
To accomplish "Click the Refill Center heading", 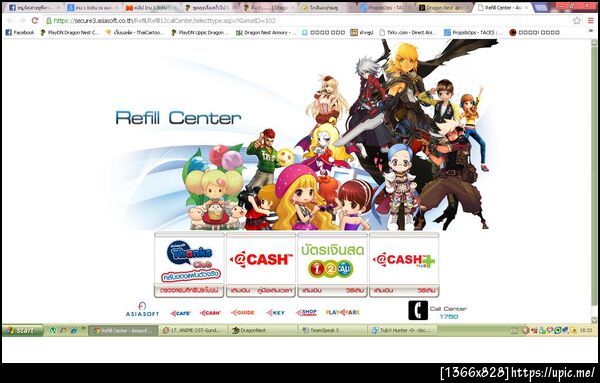I will tap(178, 118).
